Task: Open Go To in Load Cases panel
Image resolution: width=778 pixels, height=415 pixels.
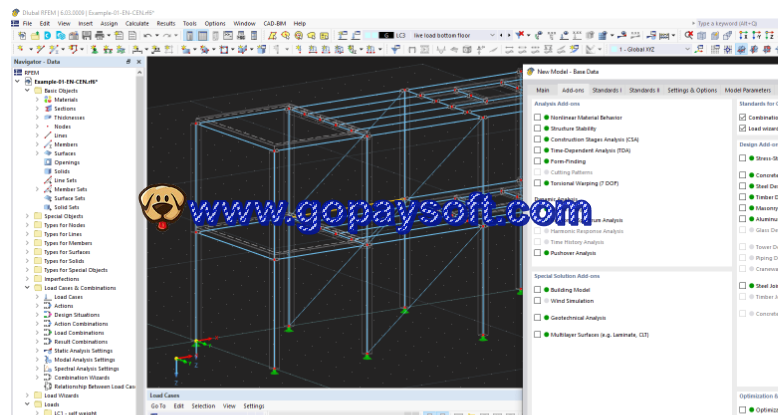Action: [x=158, y=406]
